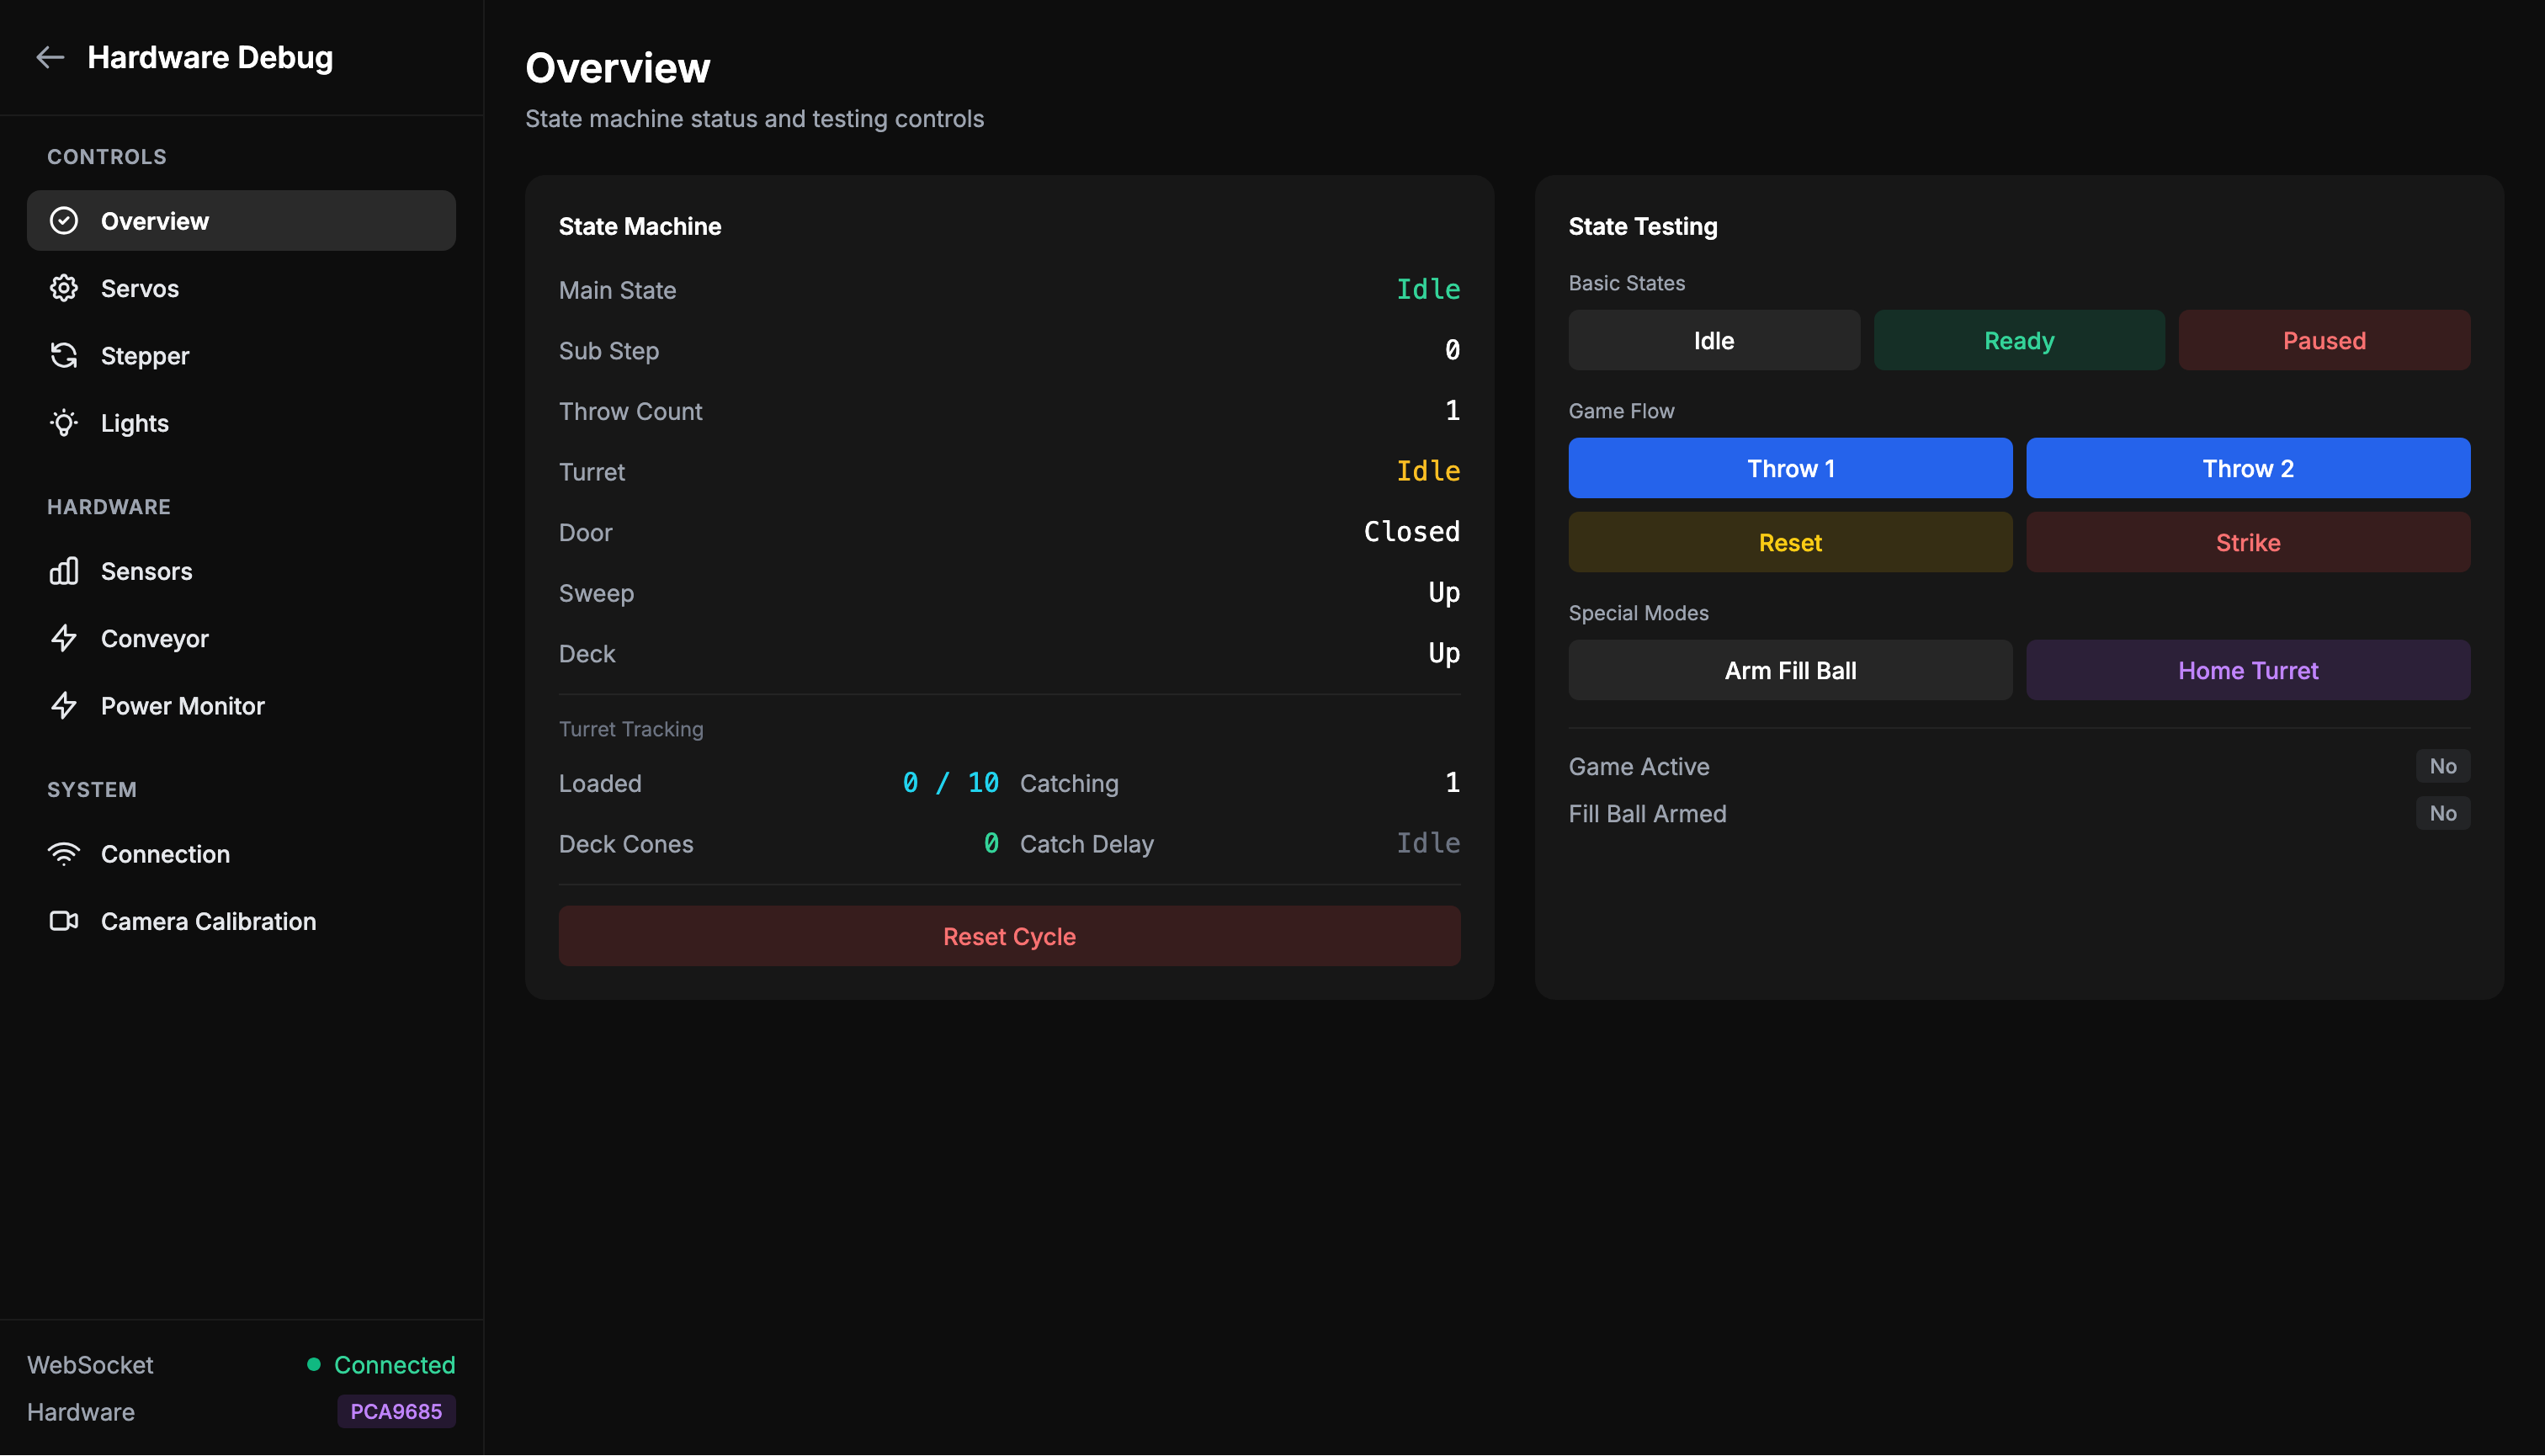Click the Camera Calibration video icon
Screen dimensions: 2545x1456
click(x=64, y=921)
